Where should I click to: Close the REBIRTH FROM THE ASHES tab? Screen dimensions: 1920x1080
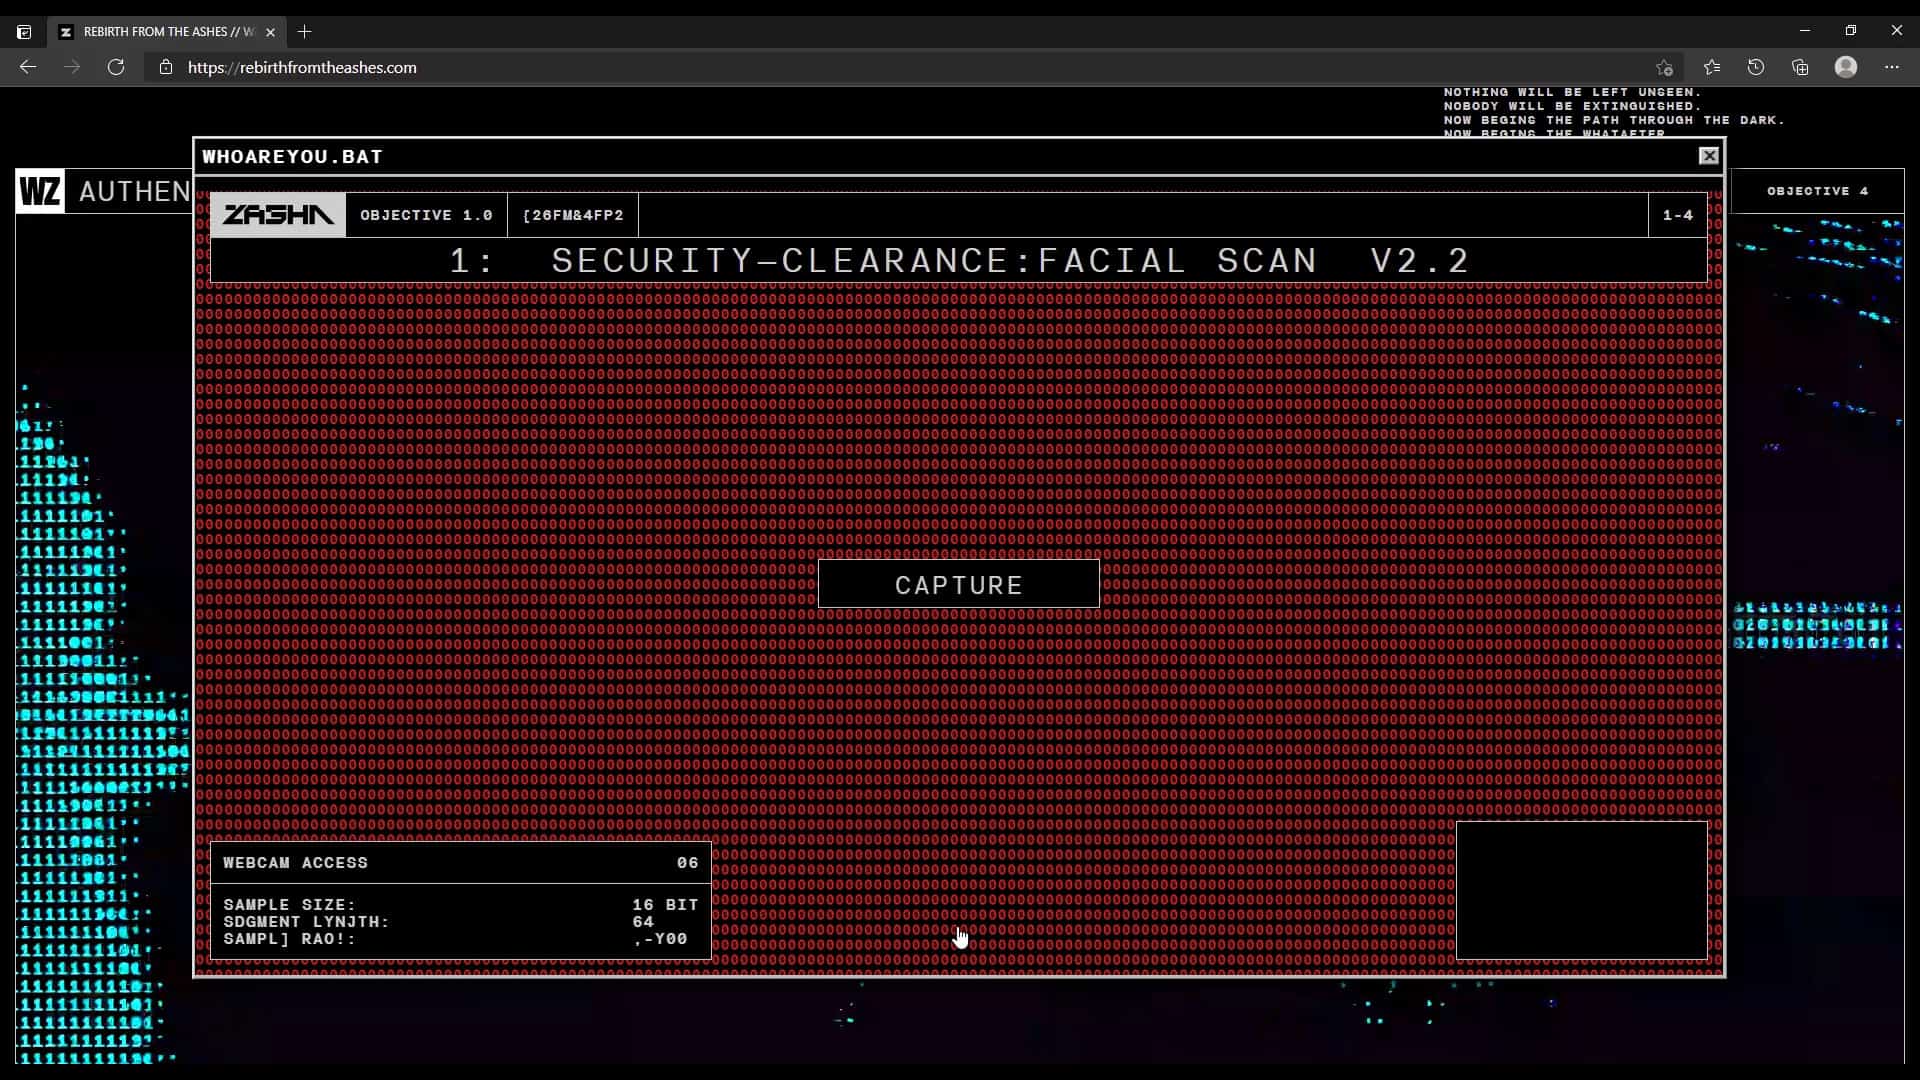(270, 32)
